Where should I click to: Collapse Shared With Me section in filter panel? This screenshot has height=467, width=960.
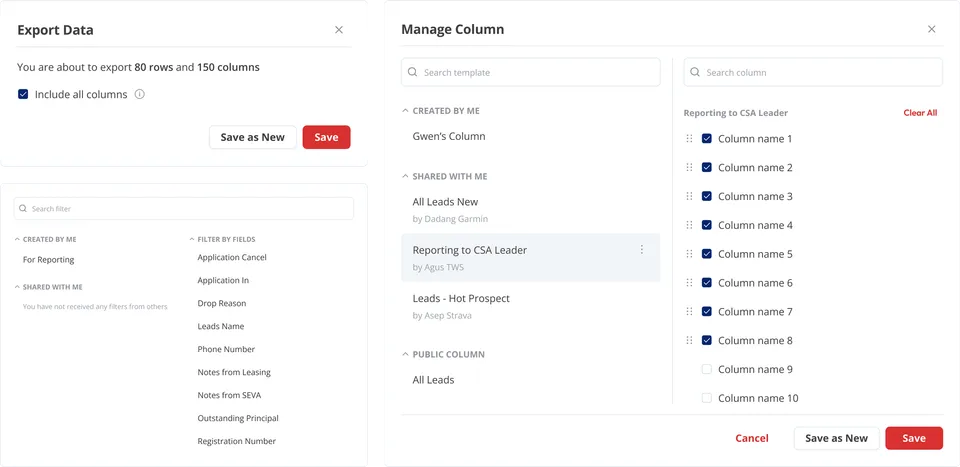point(17,286)
